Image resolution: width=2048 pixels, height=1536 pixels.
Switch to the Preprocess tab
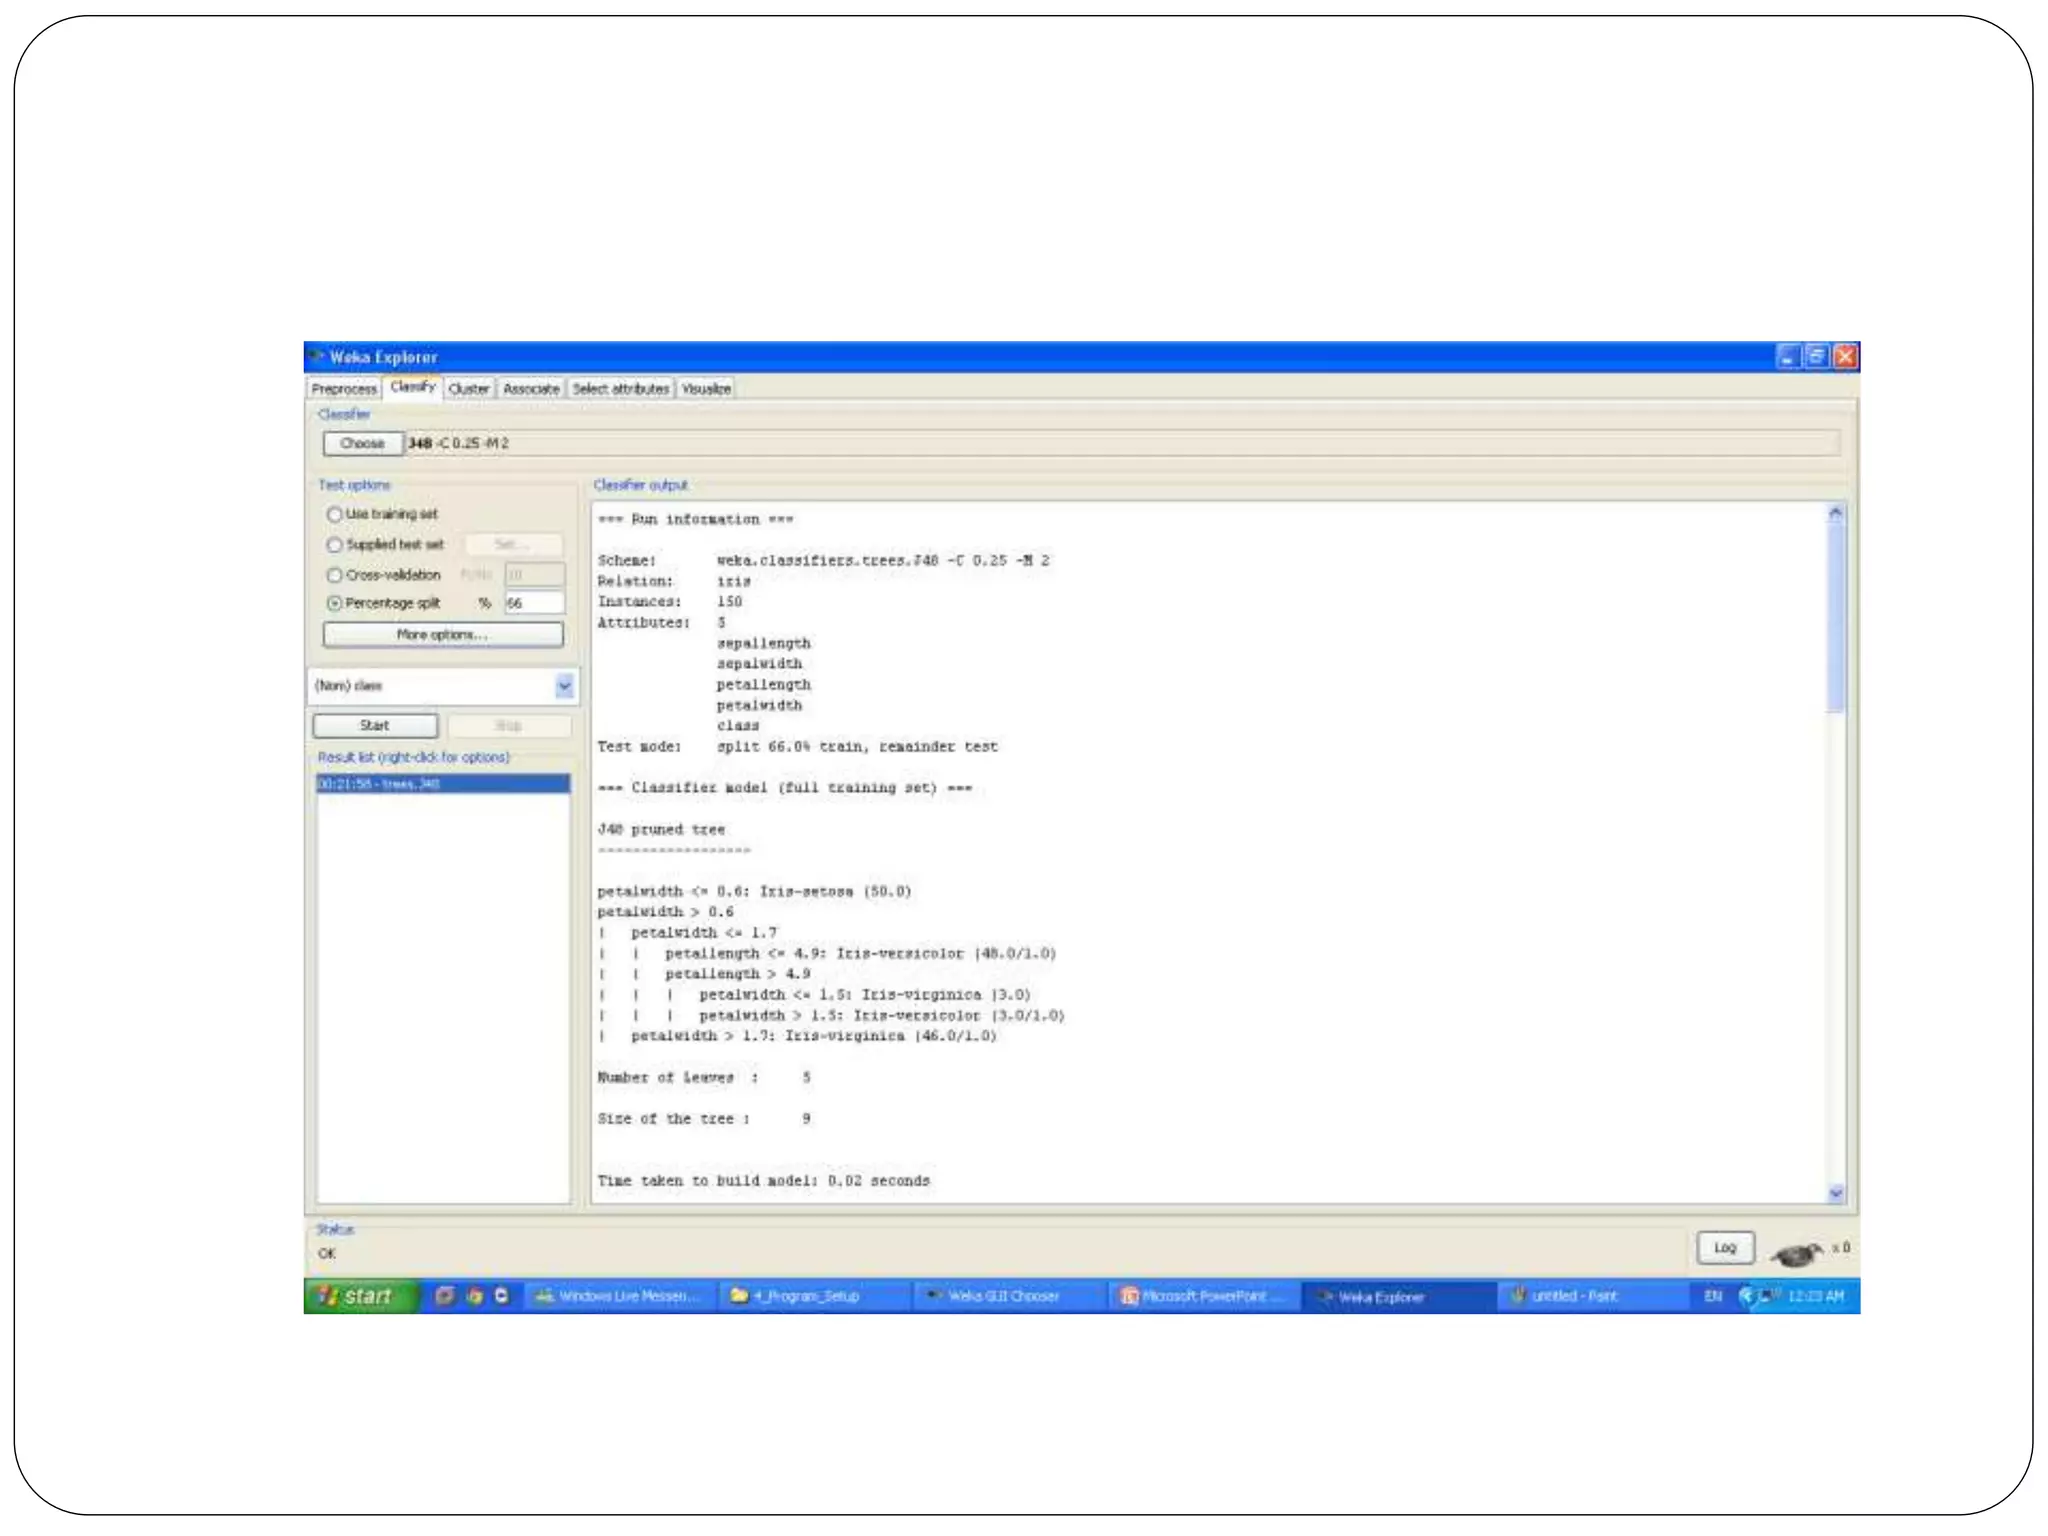tap(343, 389)
